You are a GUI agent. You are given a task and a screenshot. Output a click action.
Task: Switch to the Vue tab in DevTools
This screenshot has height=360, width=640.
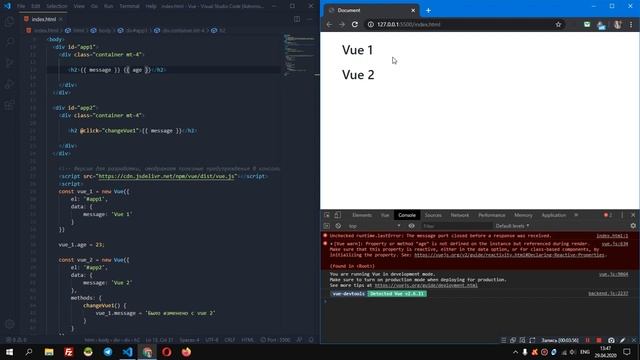pyautogui.click(x=384, y=215)
